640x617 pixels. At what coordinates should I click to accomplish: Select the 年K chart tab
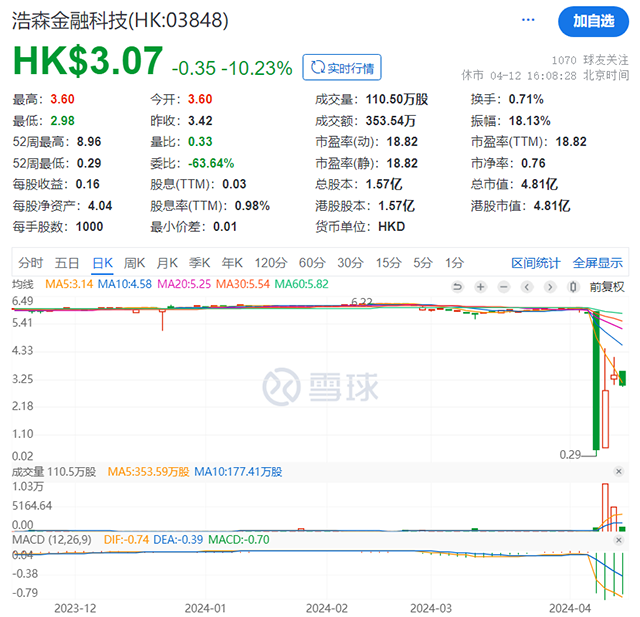pos(232,263)
